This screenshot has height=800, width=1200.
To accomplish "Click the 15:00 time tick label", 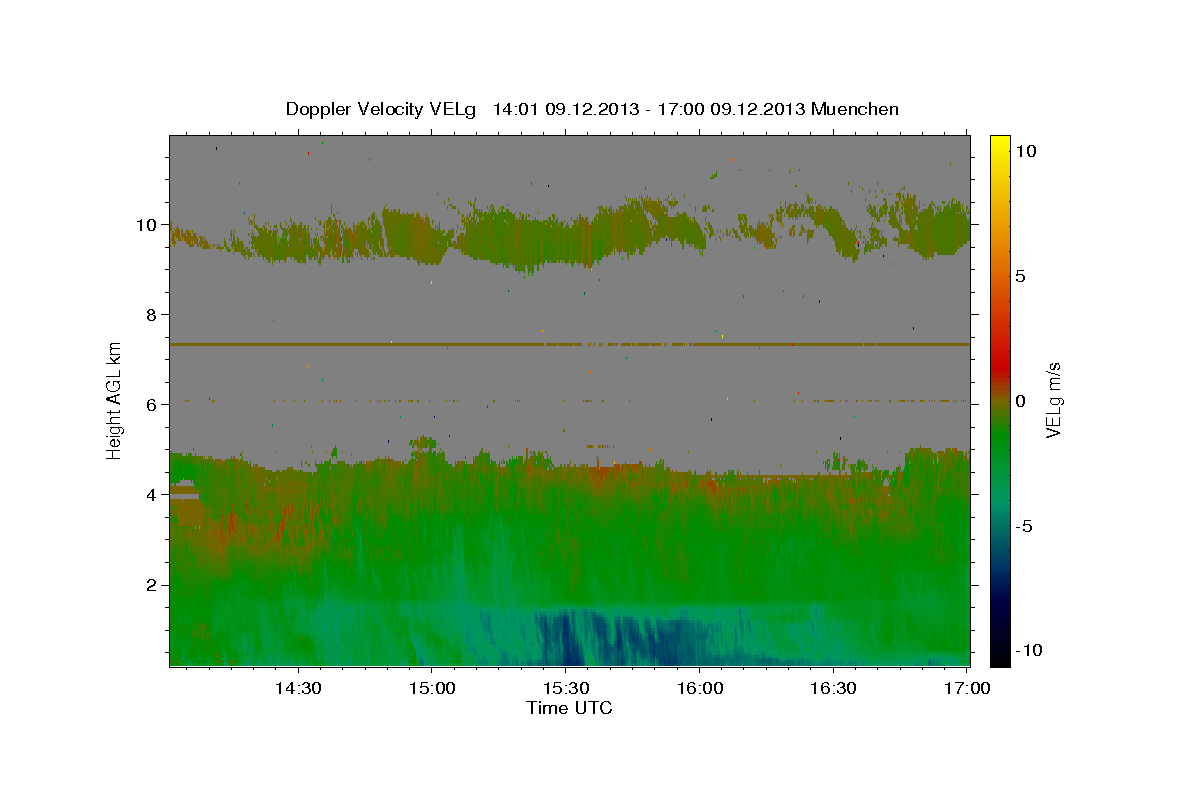I will (x=432, y=688).
